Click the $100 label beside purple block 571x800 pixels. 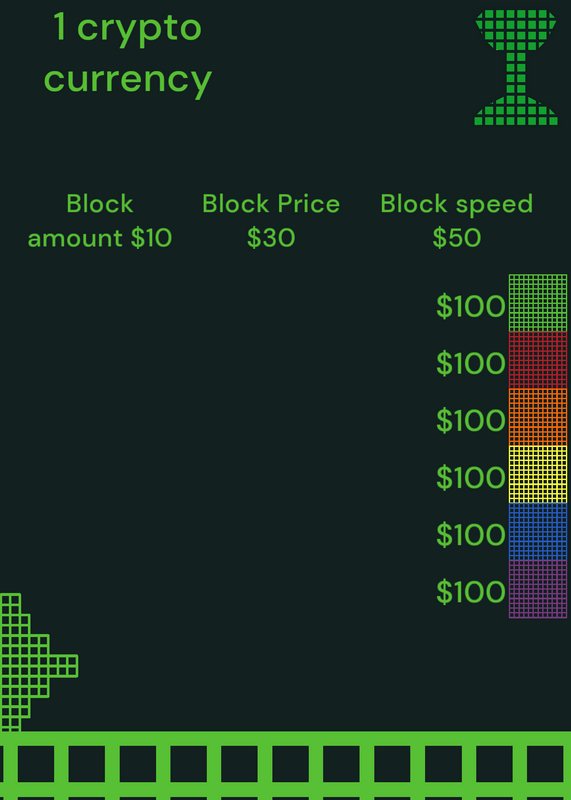click(x=470, y=592)
